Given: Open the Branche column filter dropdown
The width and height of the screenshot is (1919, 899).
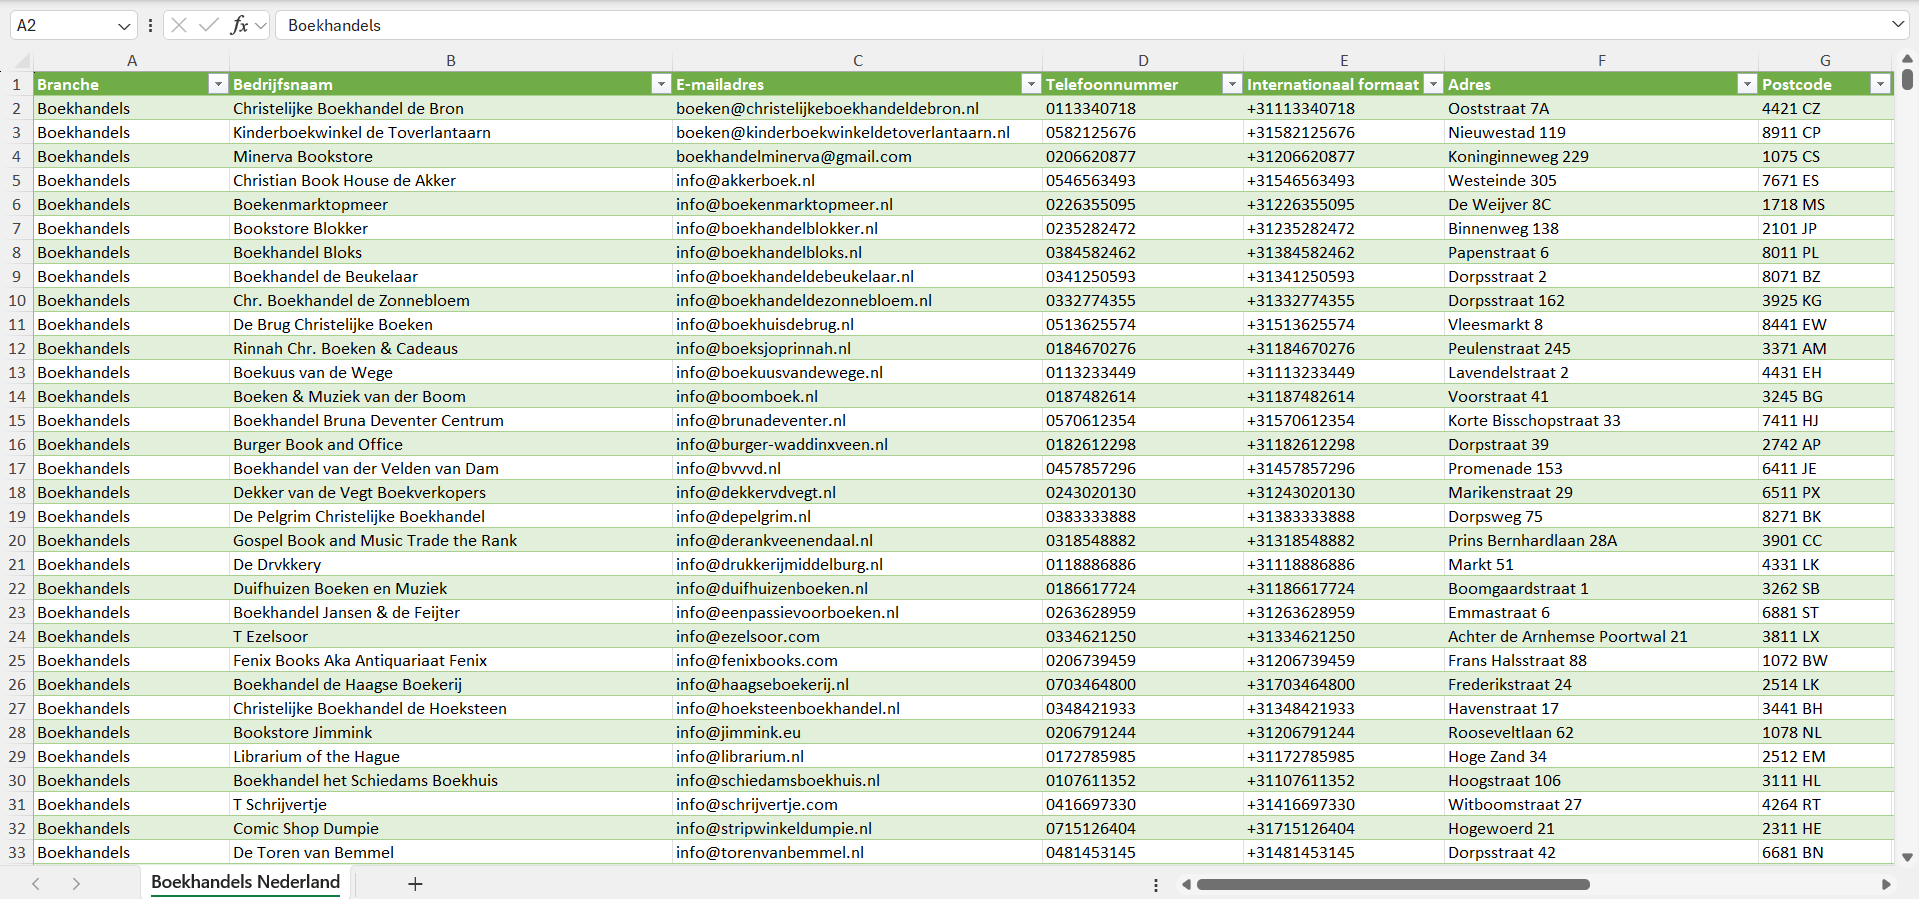Looking at the screenshot, I should click(217, 84).
